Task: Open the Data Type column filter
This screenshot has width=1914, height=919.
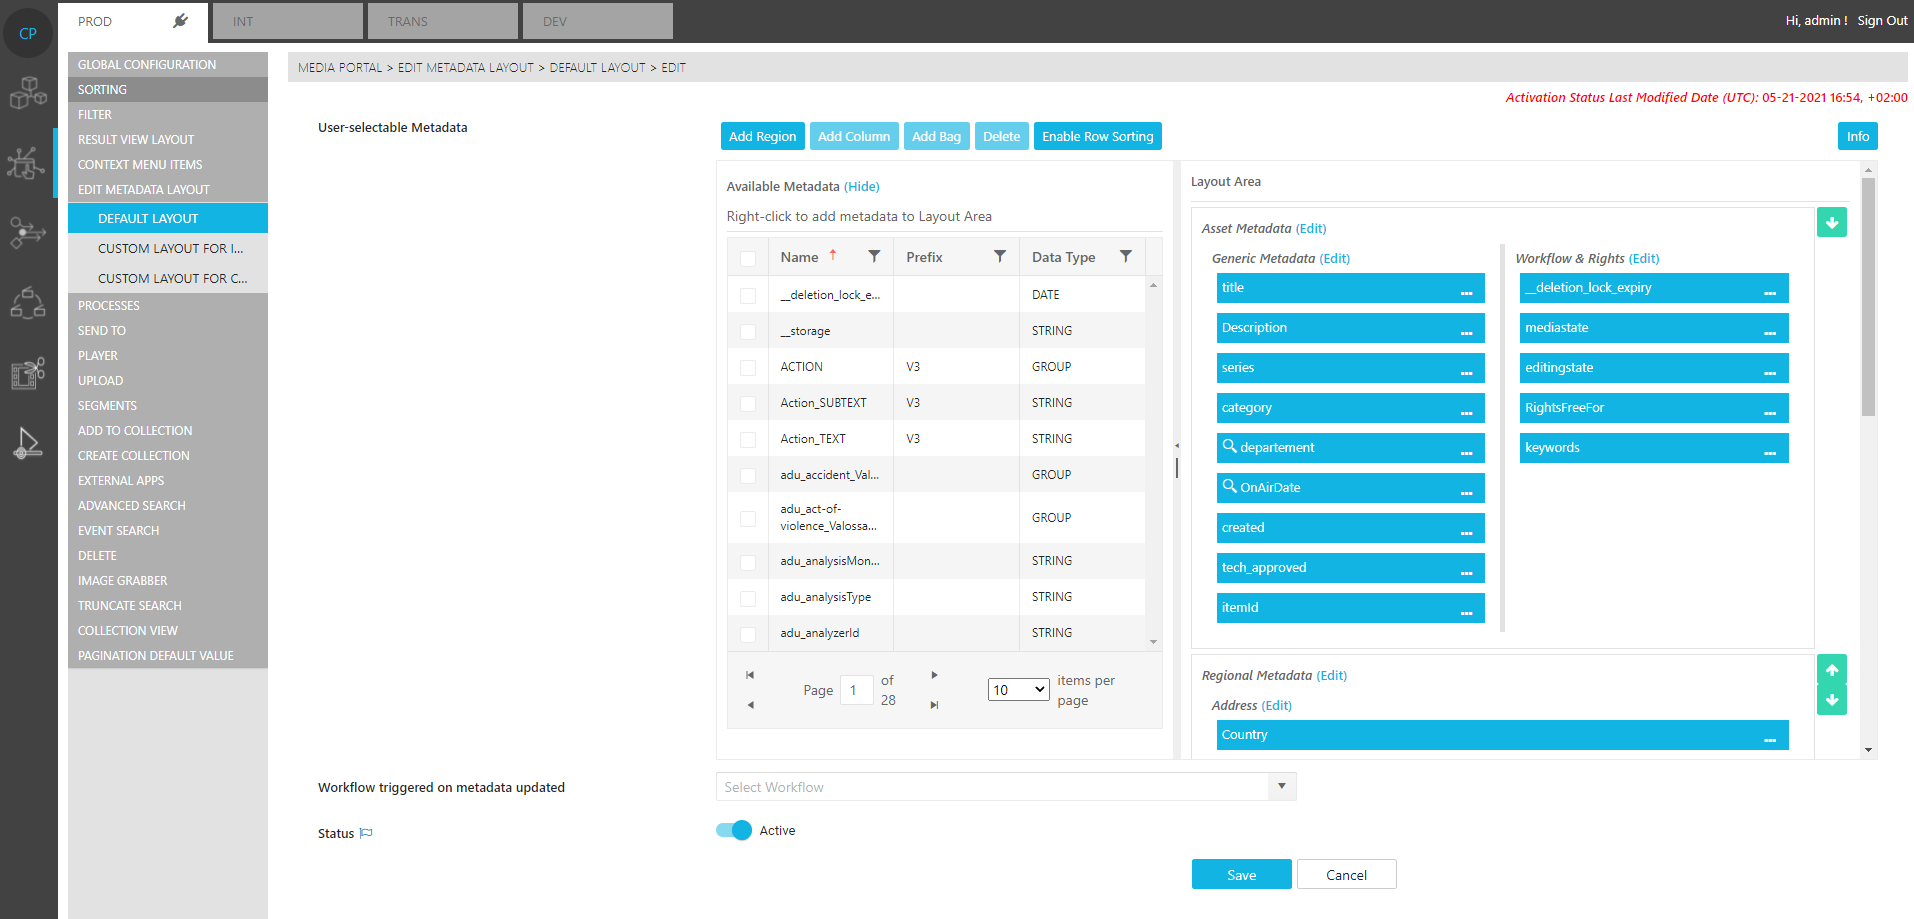Action: (1125, 257)
